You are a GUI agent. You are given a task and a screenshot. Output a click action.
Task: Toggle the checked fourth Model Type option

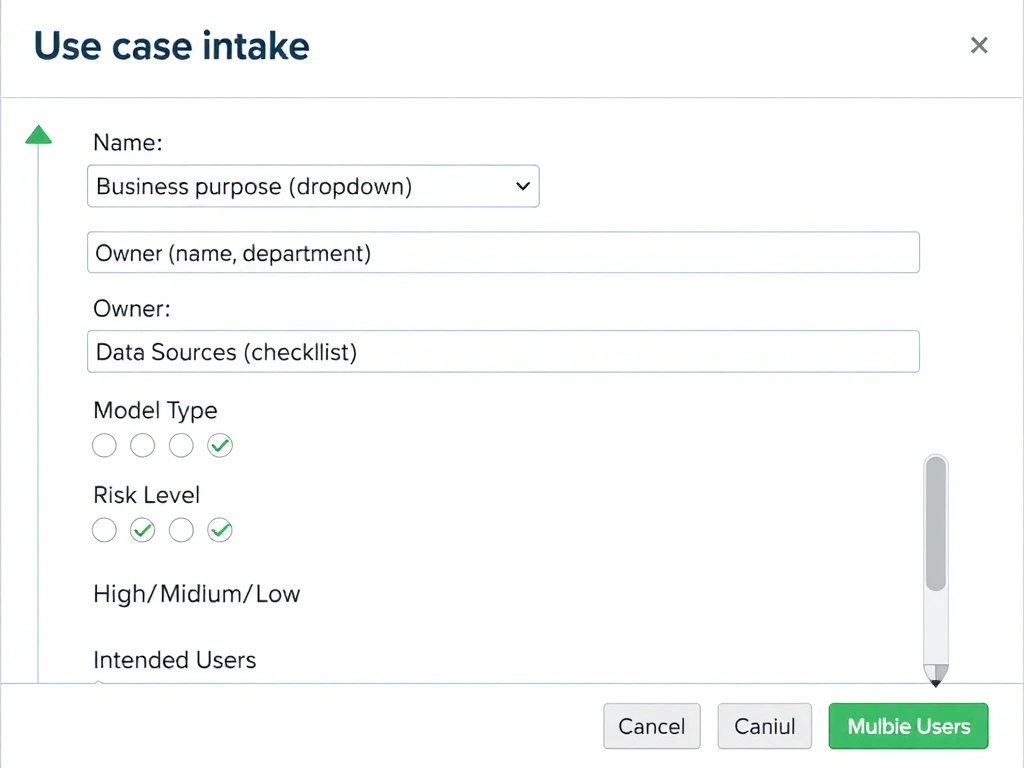[220, 445]
